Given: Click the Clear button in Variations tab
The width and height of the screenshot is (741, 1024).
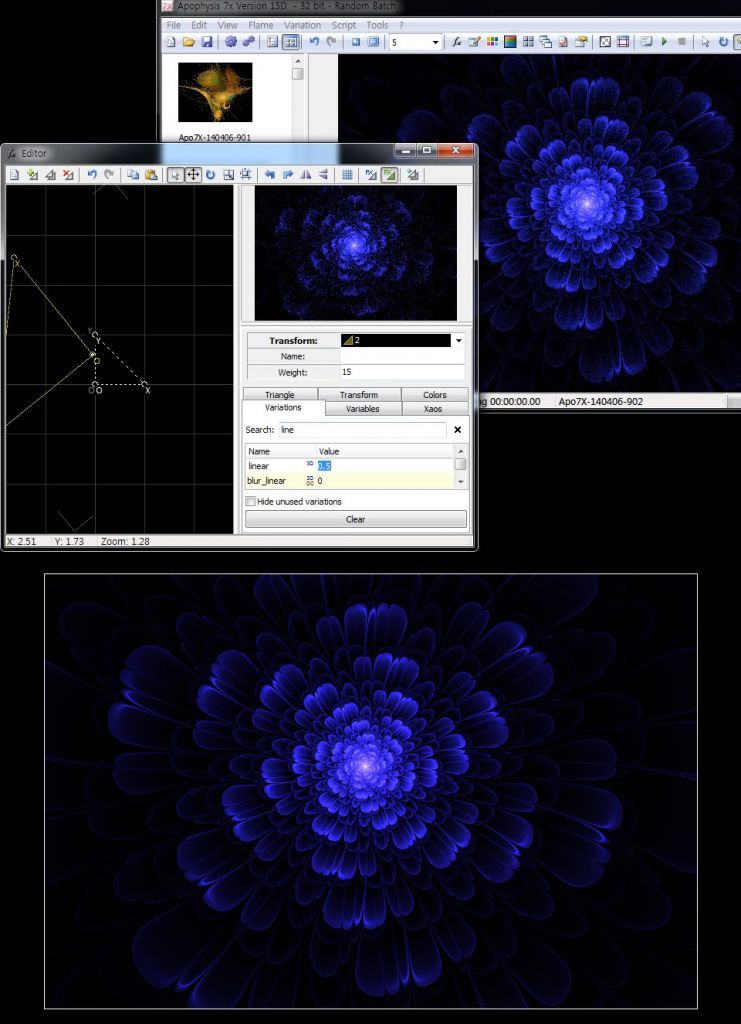Looking at the screenshot, I should coord(356,519).
